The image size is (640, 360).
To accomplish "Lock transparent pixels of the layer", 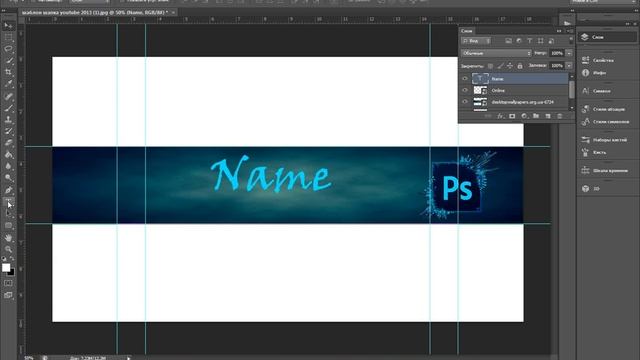I will pyautogui.click(x=490, y=66).
